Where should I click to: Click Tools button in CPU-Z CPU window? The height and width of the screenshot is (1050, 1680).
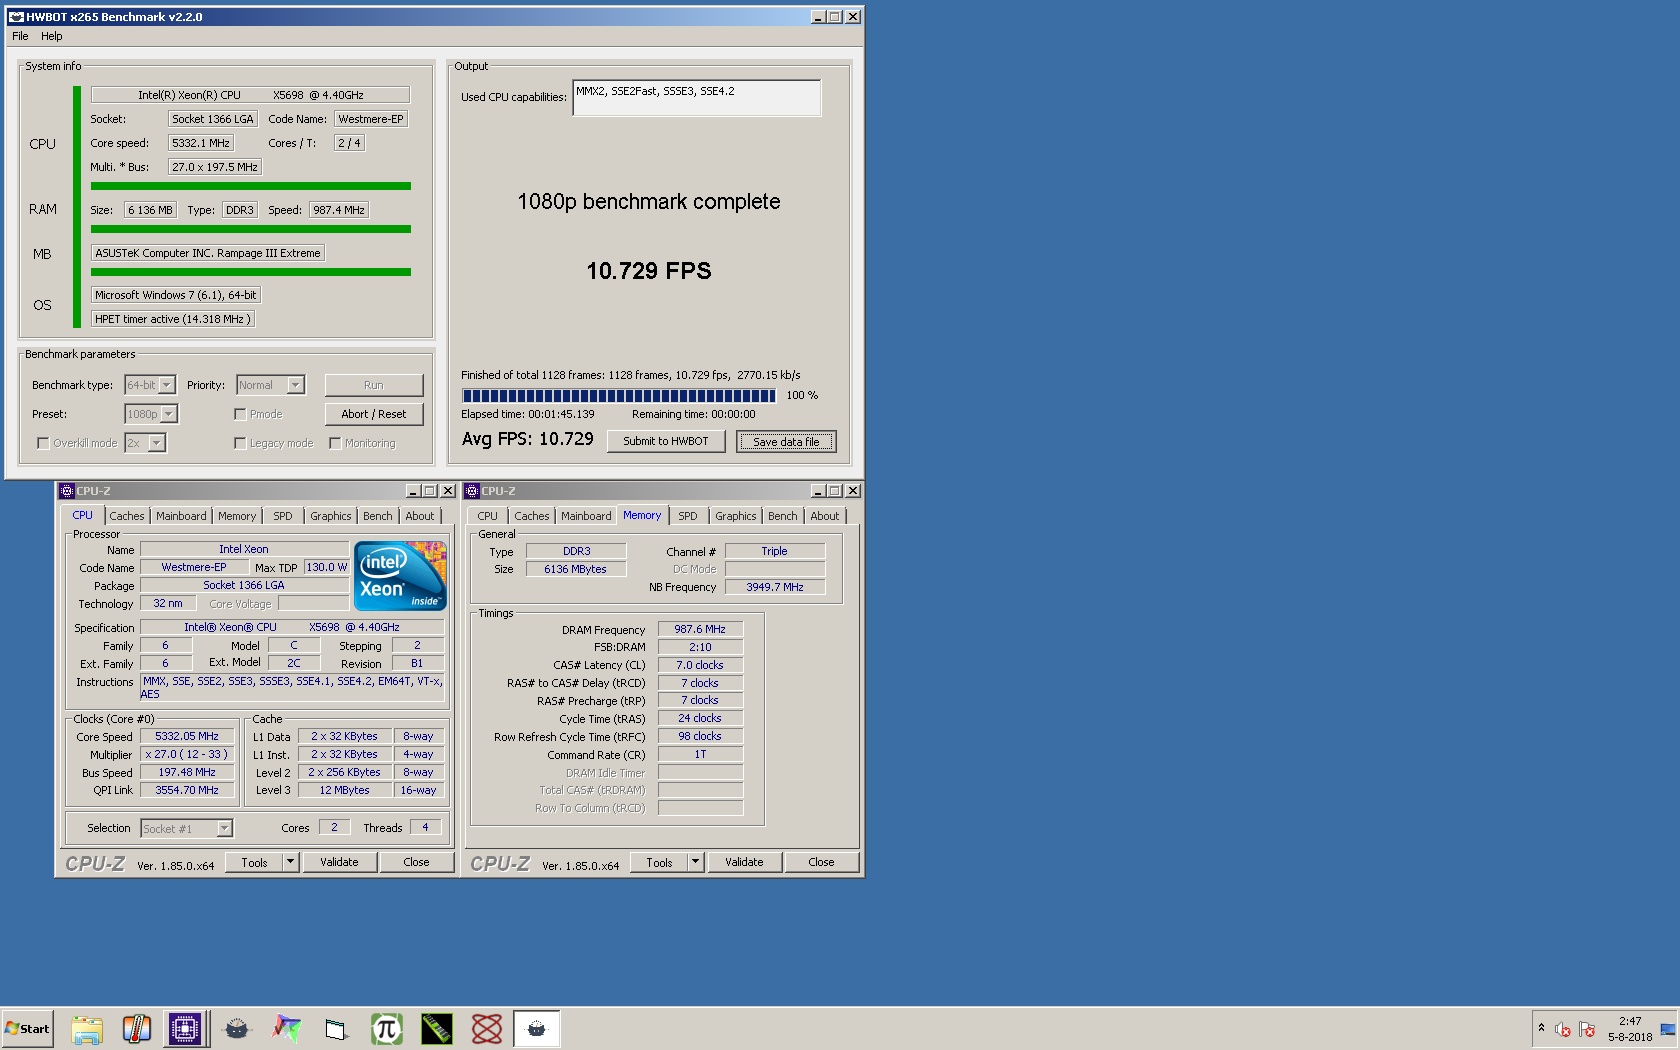(x=255, y=862)
